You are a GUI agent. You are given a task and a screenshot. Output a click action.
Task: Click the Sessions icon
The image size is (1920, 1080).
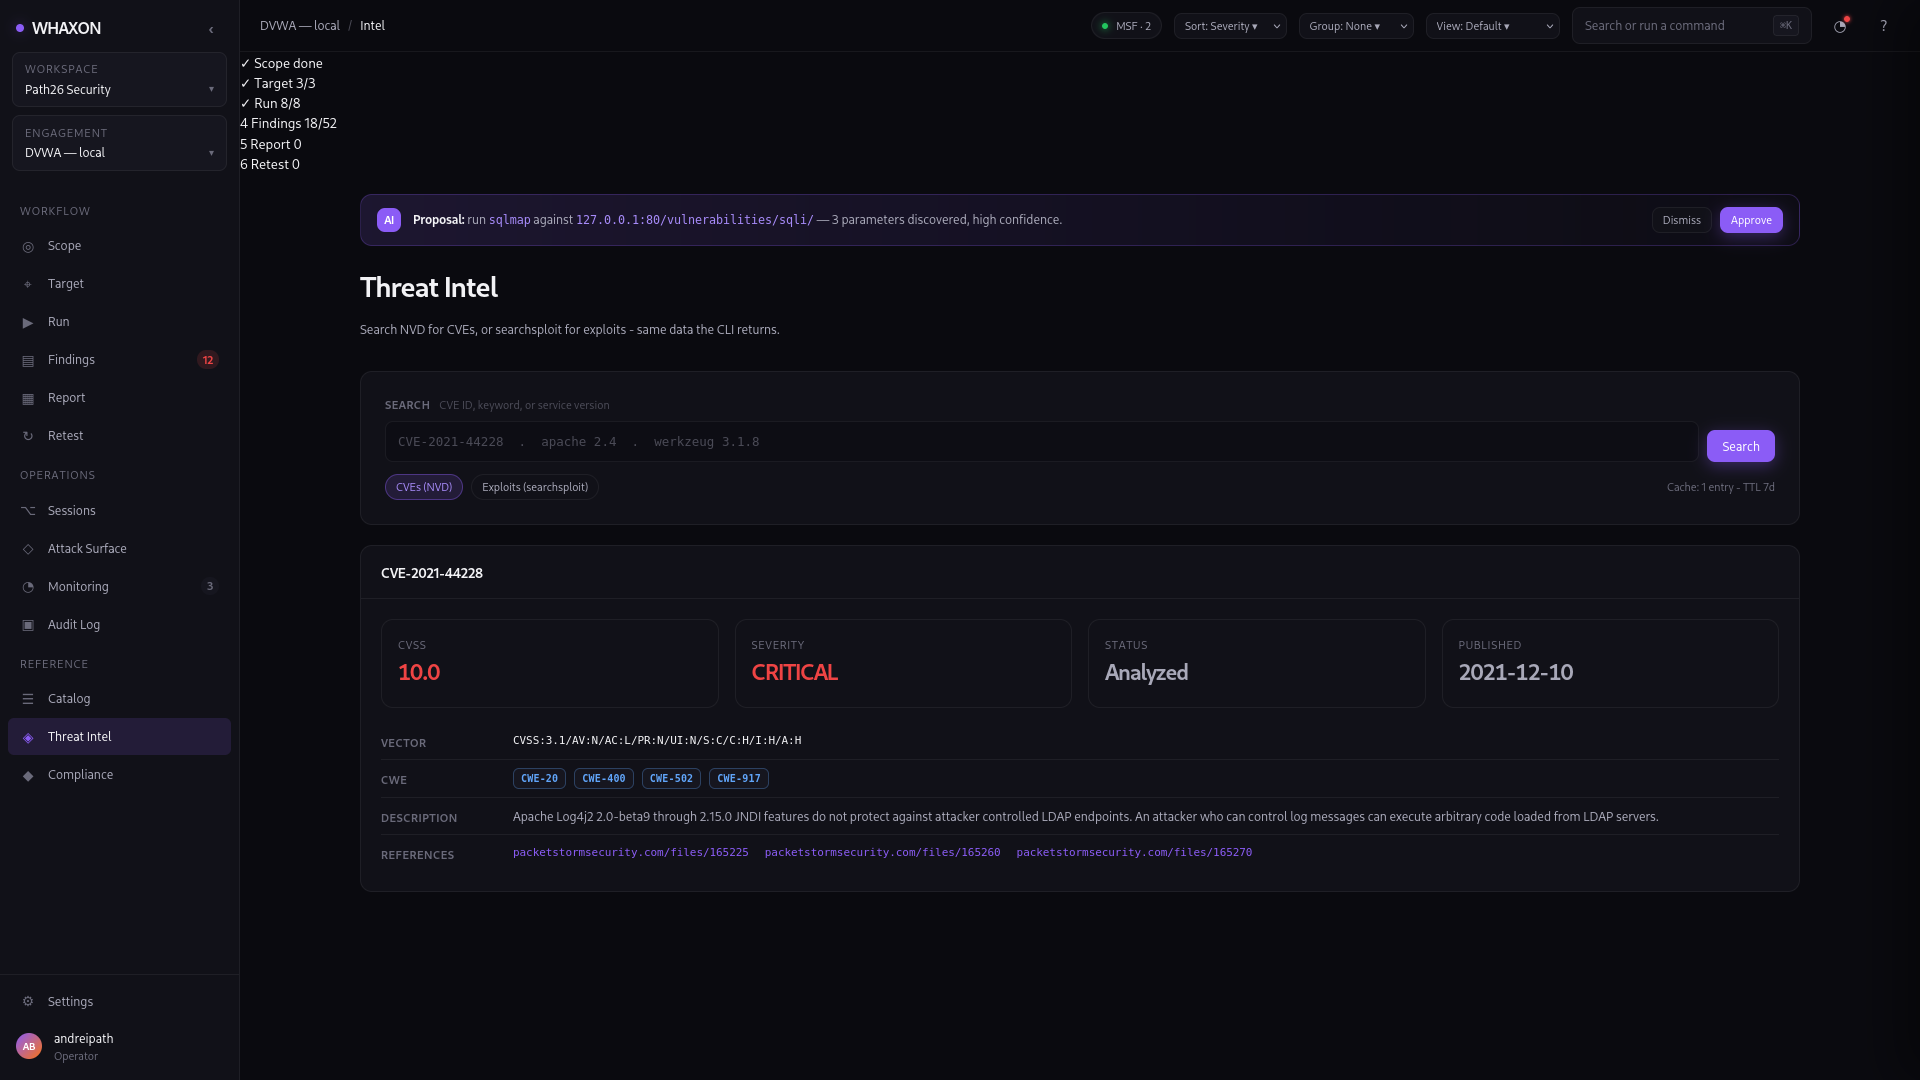pos(28,511)
